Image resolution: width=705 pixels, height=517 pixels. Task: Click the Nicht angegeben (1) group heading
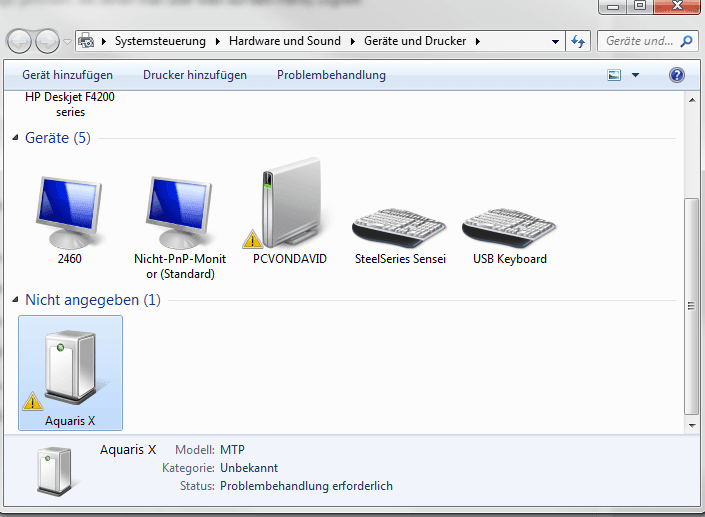pos(93,299)
